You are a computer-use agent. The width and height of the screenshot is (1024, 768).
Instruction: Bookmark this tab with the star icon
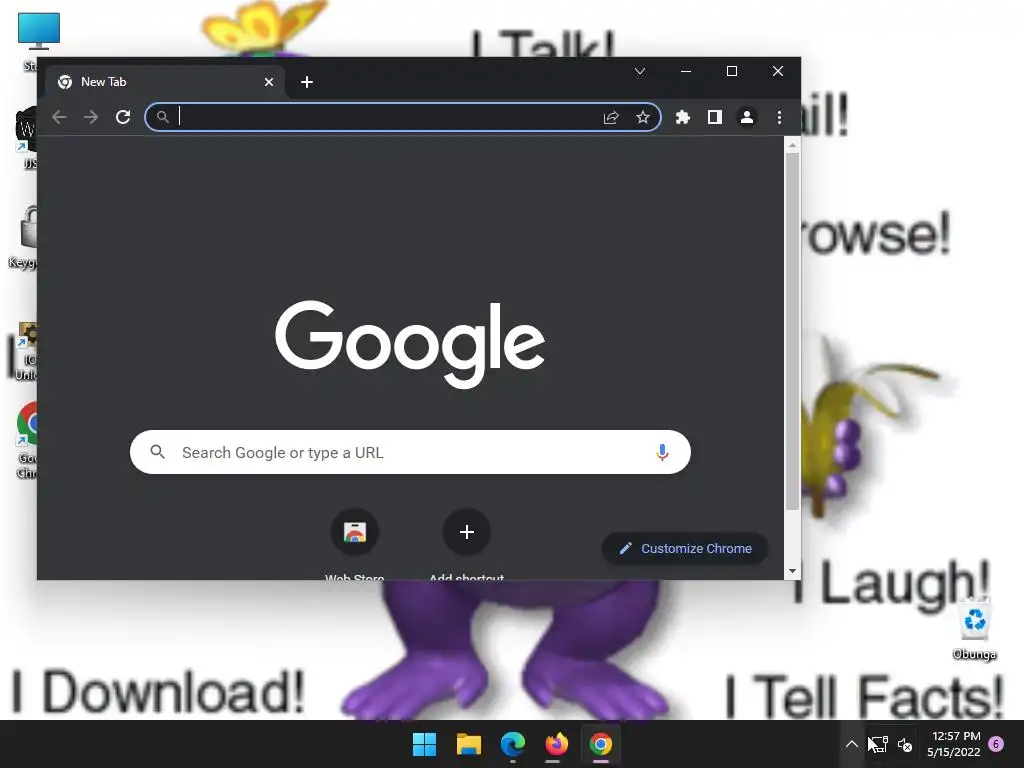[643, 117]
